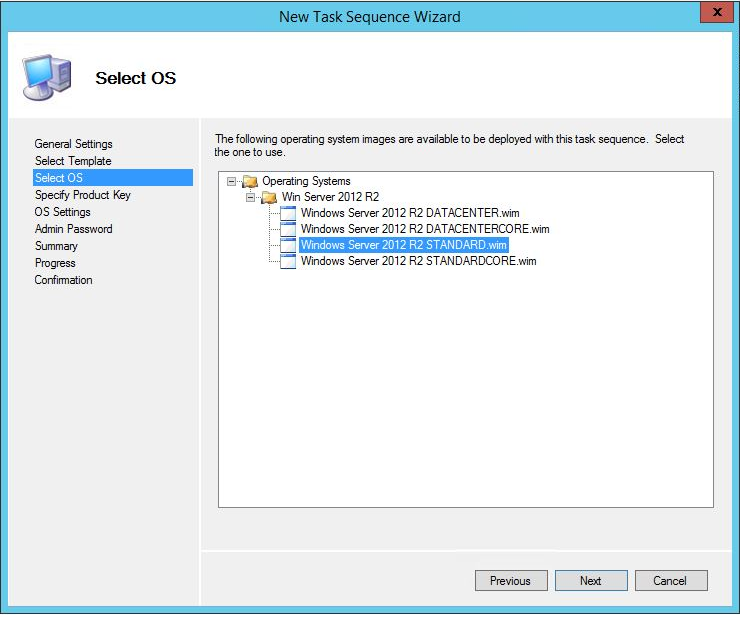This screenshot has width=744, height=619.
Task: Open the Select Template step
Action: point(73,161)
